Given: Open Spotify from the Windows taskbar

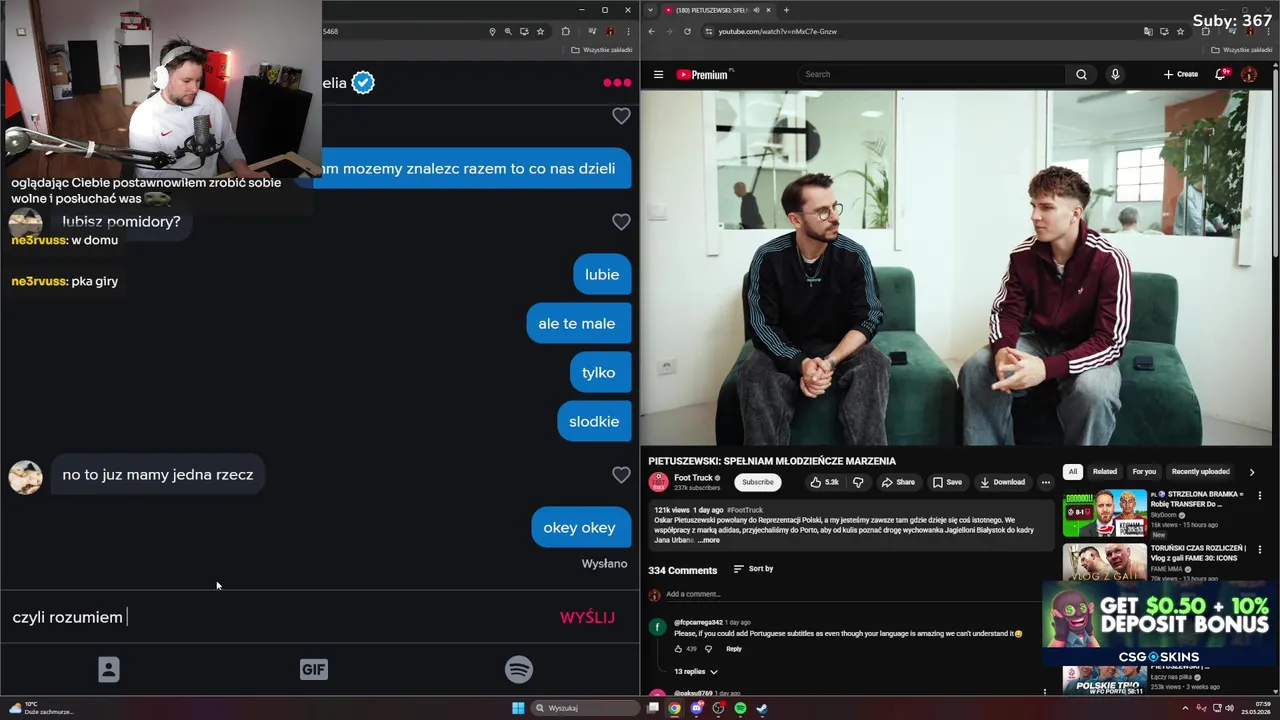Looking at the screenshot, I should [x=740, y=708].
